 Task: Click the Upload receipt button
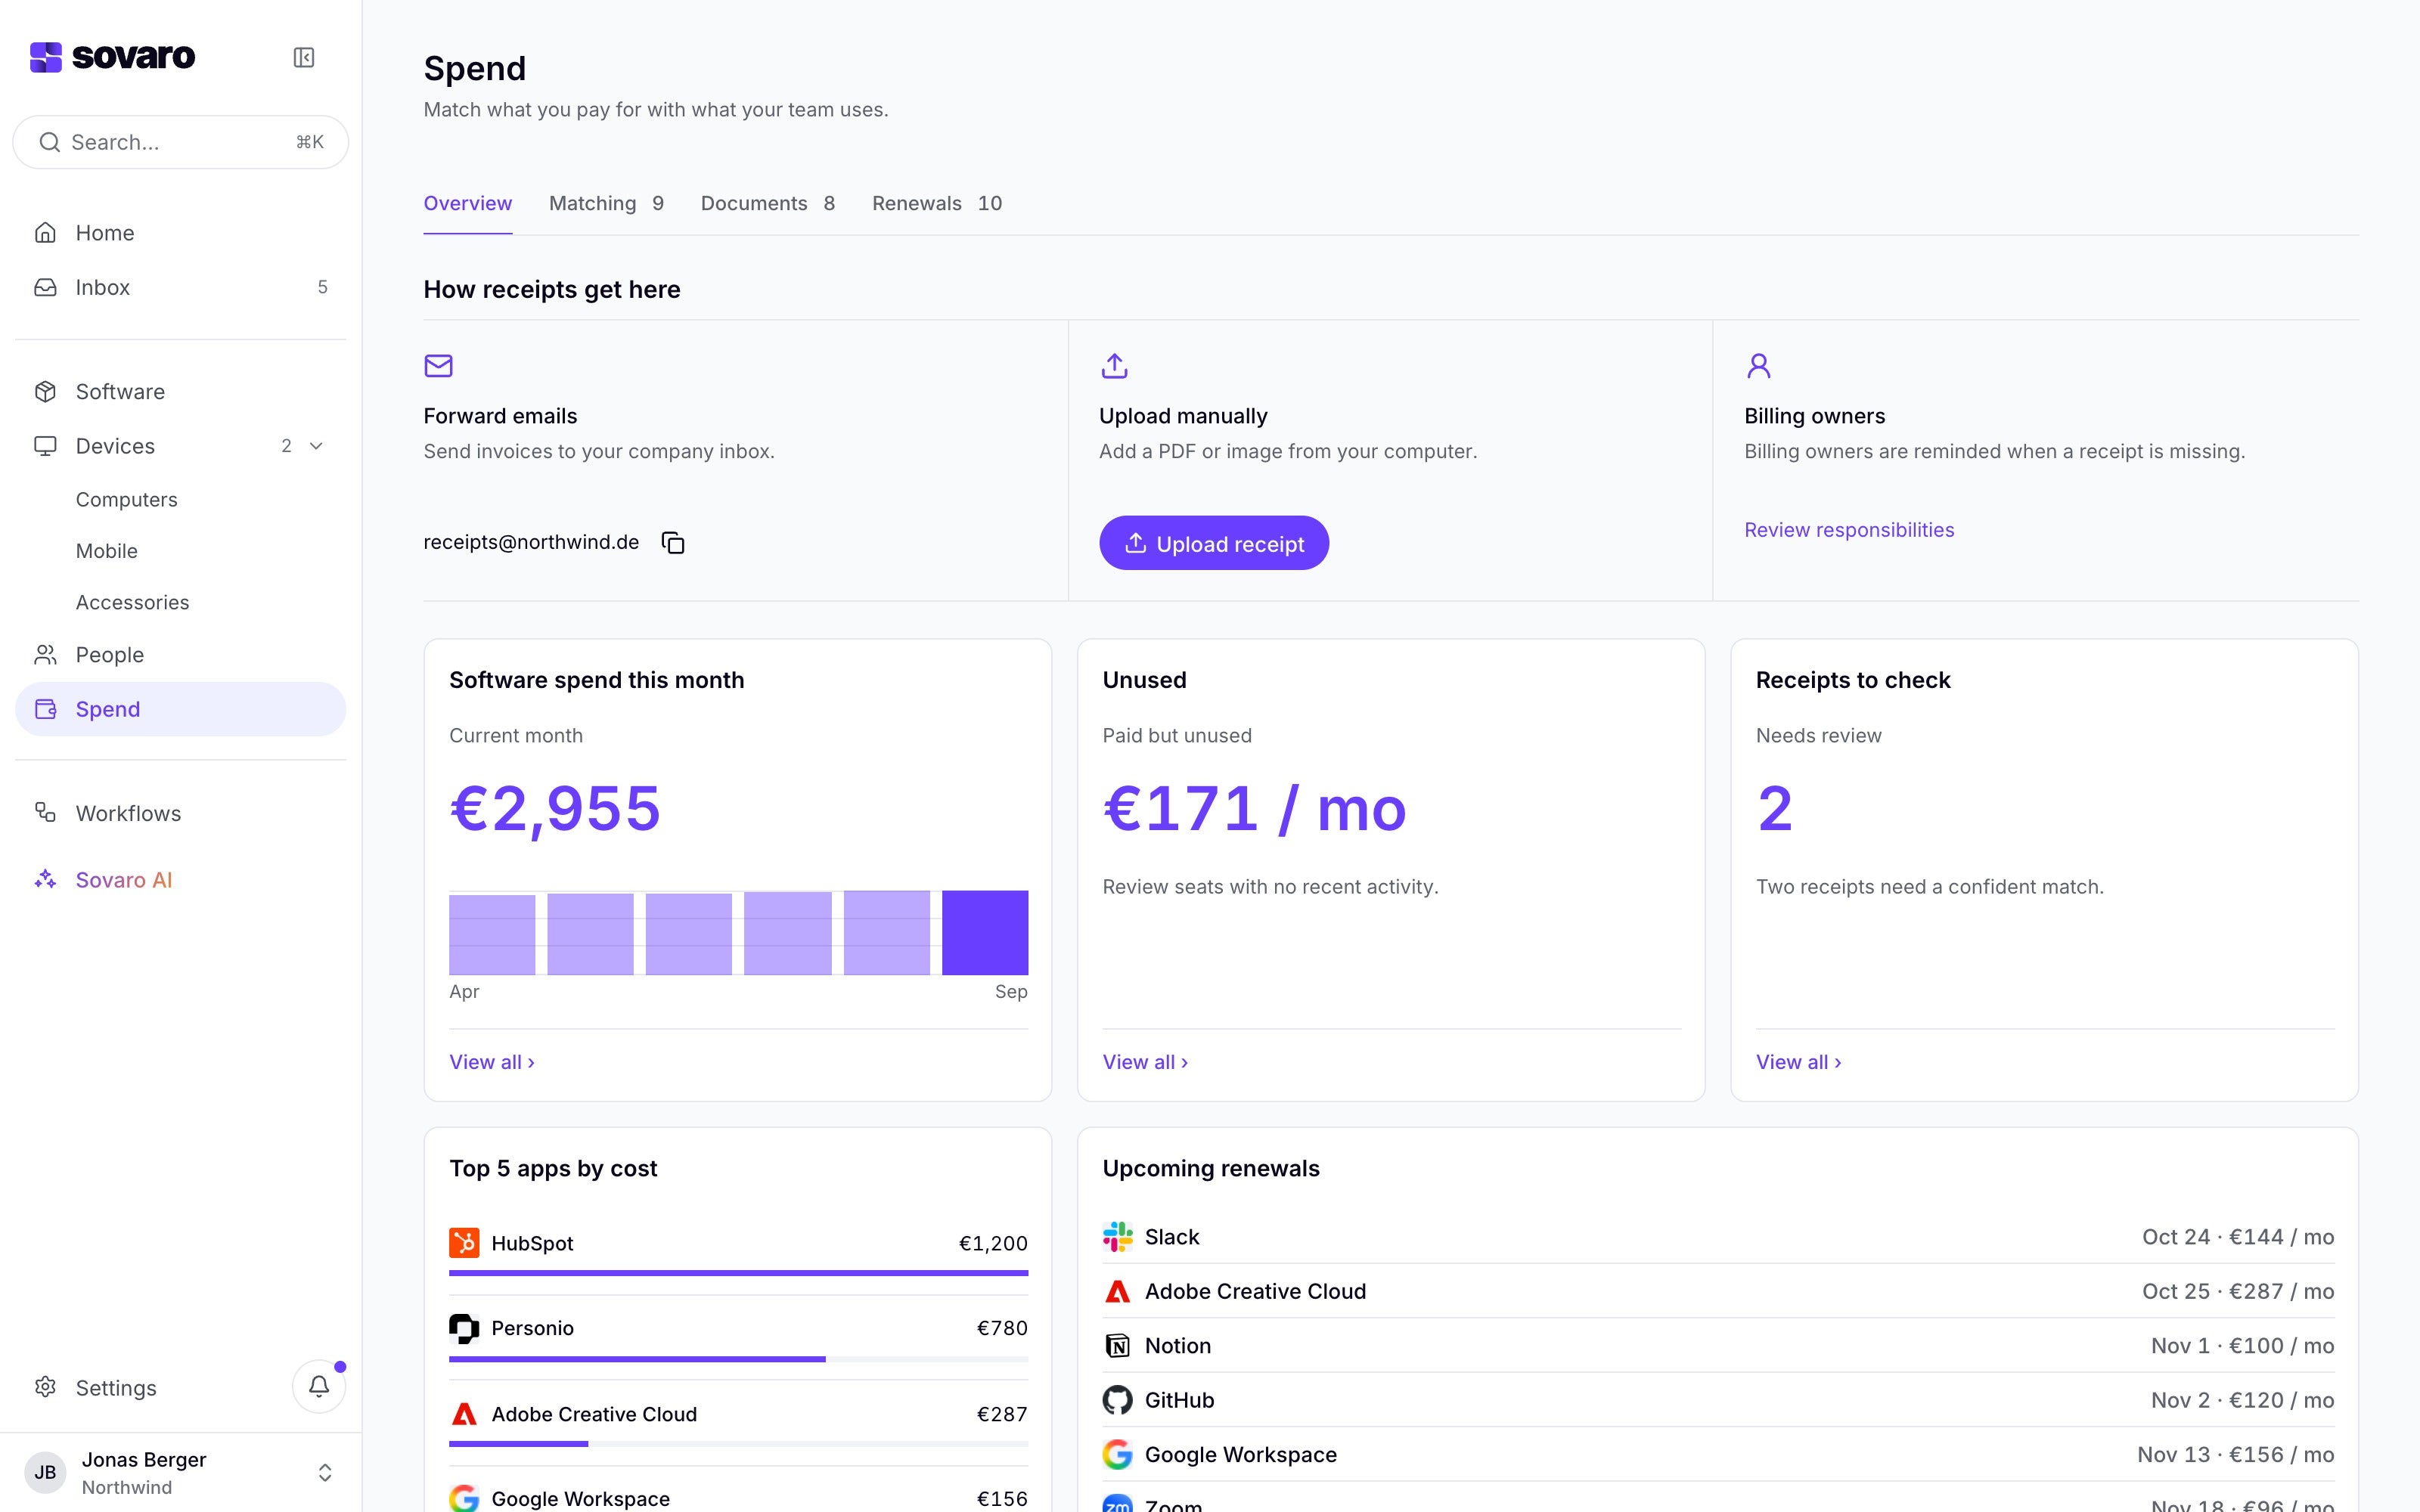(1214, 543)
